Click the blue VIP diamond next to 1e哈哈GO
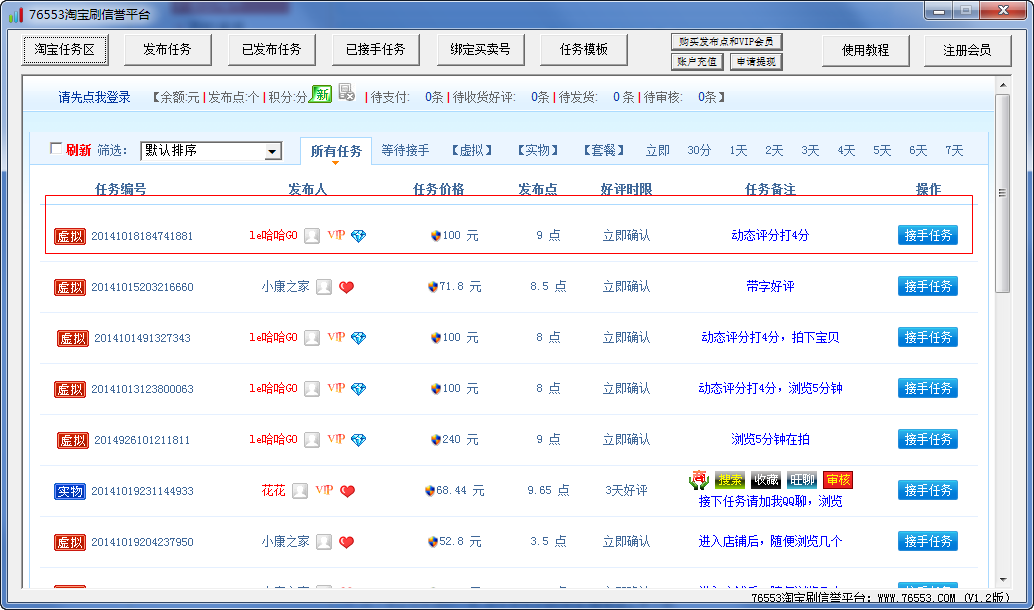The height and width of the screenshot is (610, 1034). [x=358, y=236]
